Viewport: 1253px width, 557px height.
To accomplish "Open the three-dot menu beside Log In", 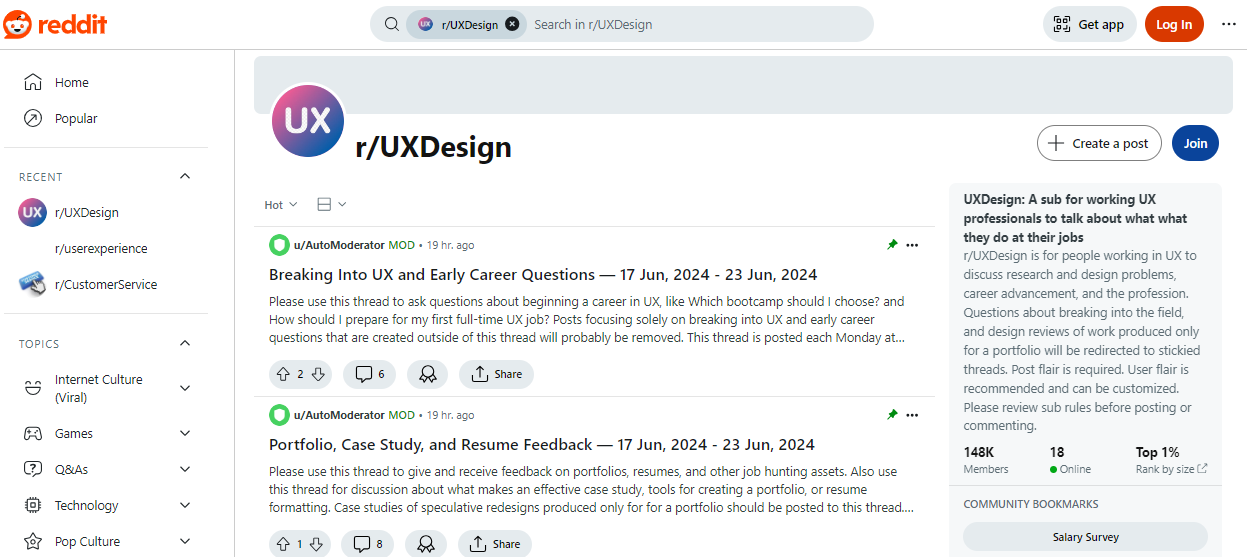I will [x=1229, y=25].
